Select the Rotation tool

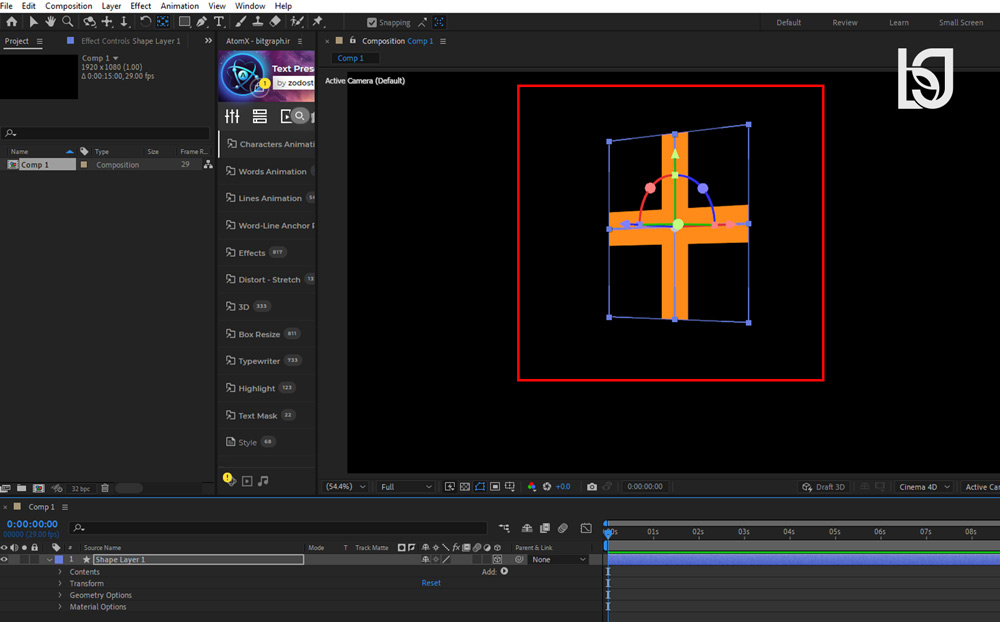point(145,22)
